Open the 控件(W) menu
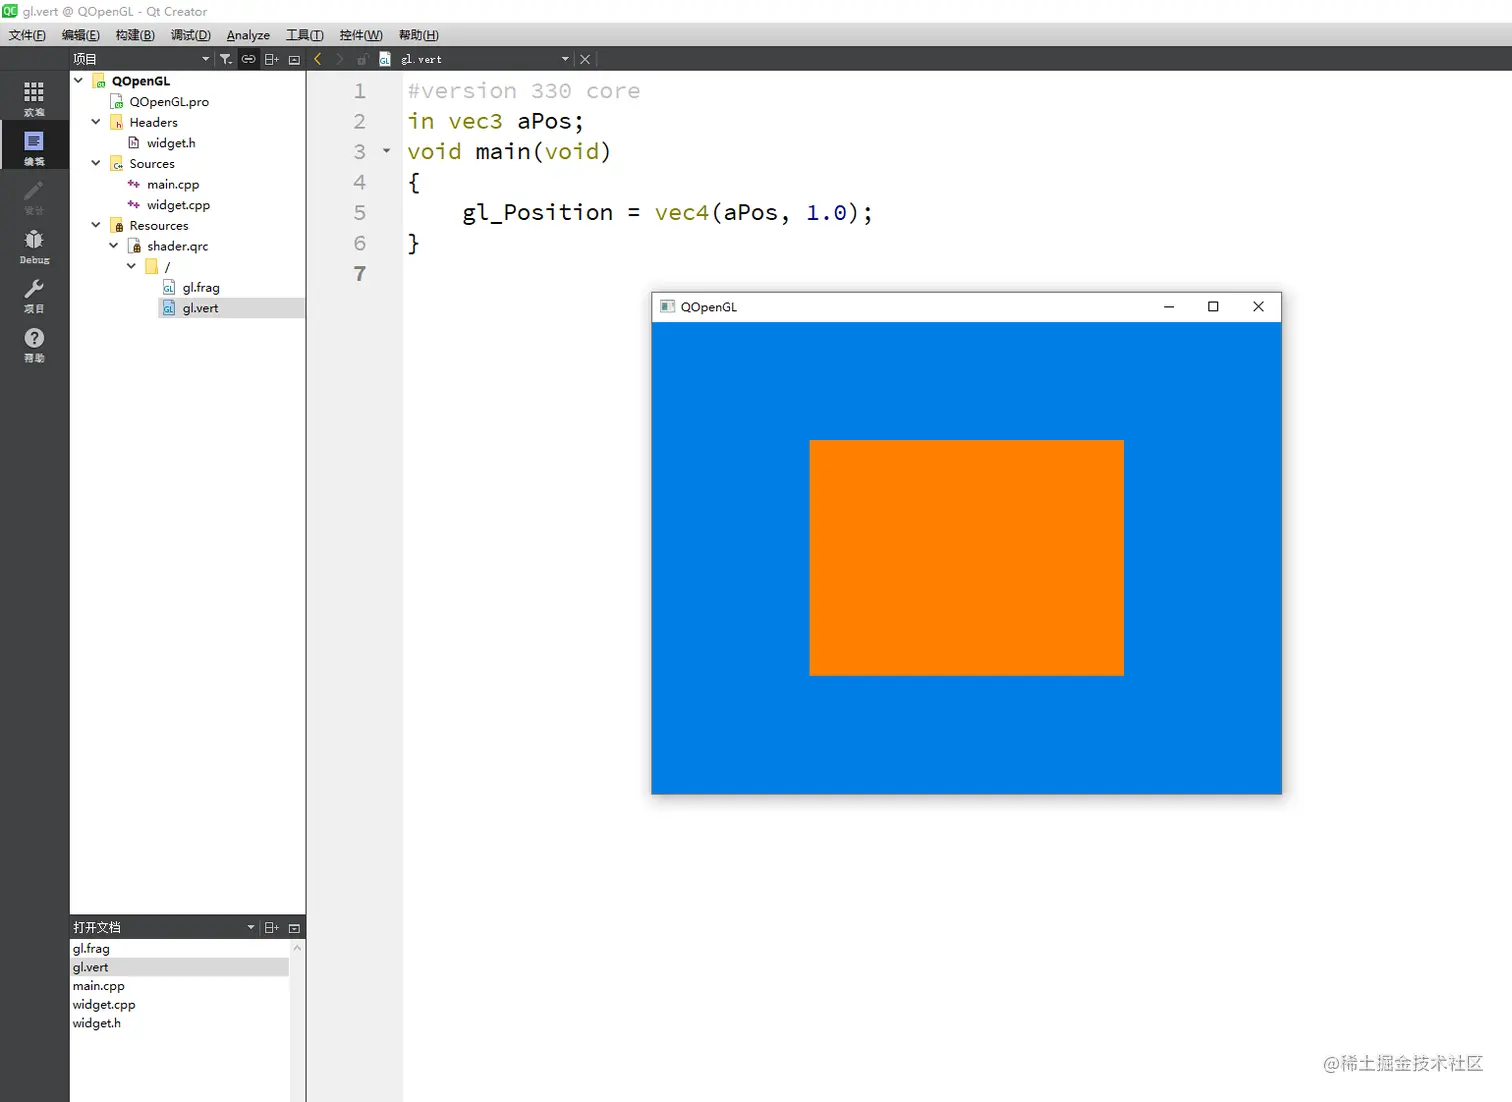 pos(361,35)
